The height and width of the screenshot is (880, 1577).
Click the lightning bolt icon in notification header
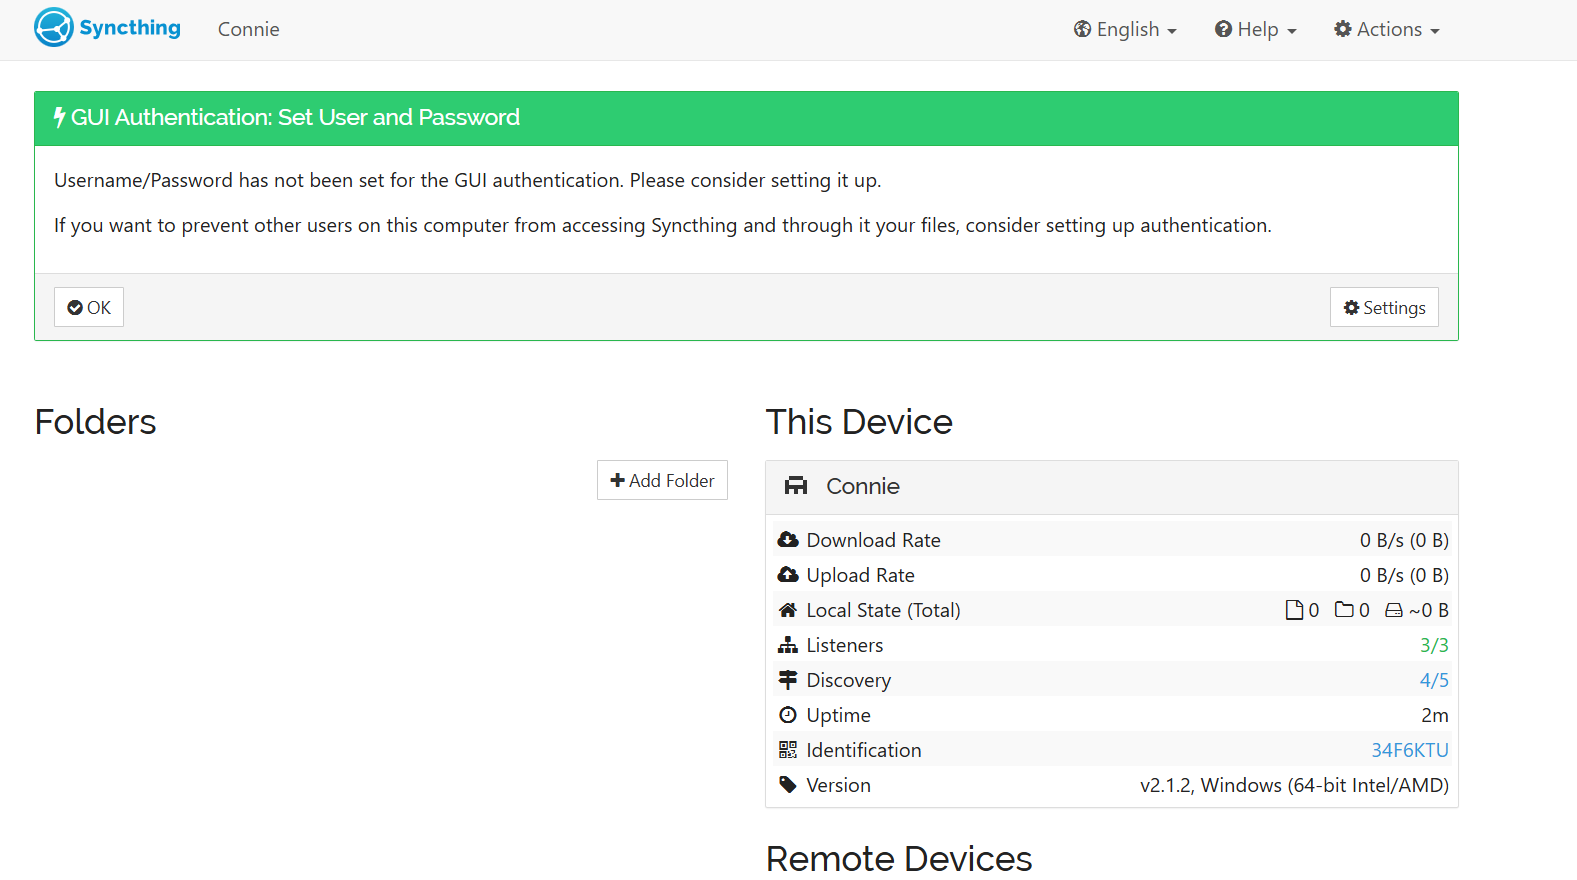[x=60, y=117]
